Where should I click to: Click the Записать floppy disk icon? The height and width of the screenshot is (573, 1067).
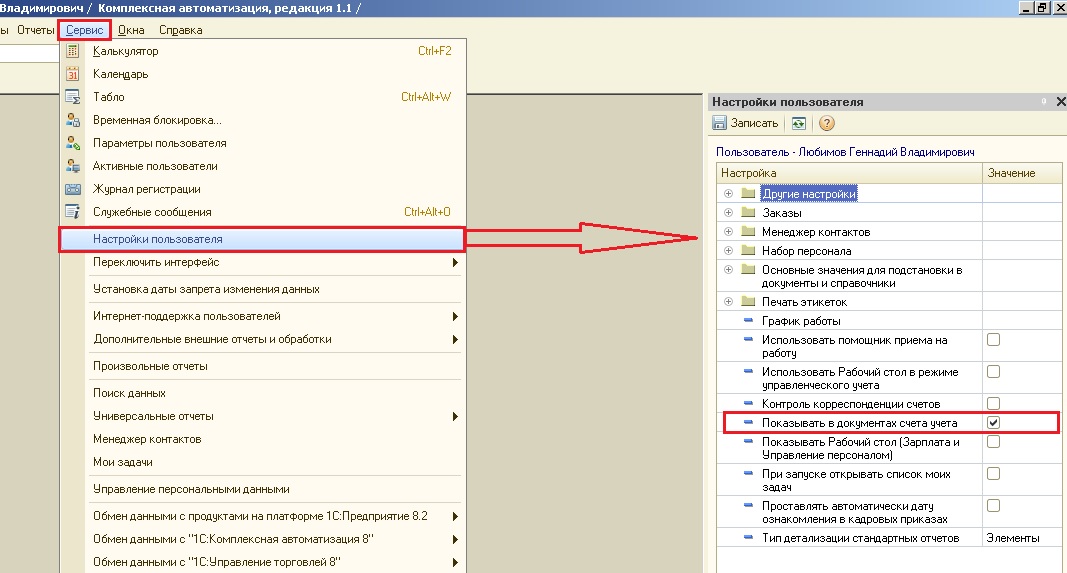coord(719,123)
